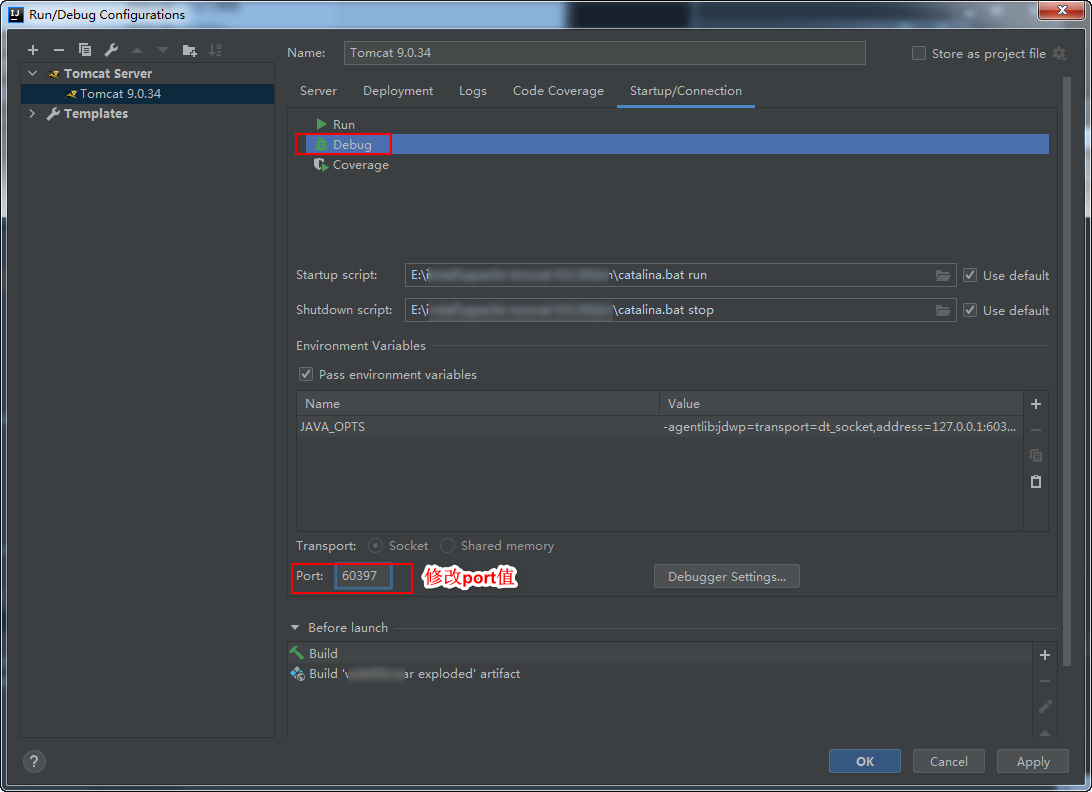Paste environment variables clipboard icon
Viewport: 1092px width, 792px height.
[1036, 481]
